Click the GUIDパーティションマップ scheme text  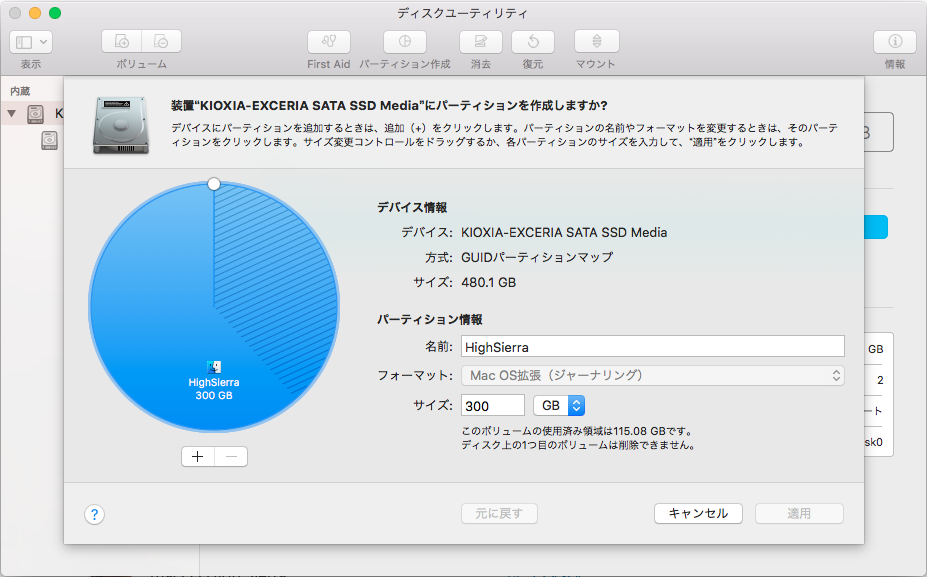(537, 257)
